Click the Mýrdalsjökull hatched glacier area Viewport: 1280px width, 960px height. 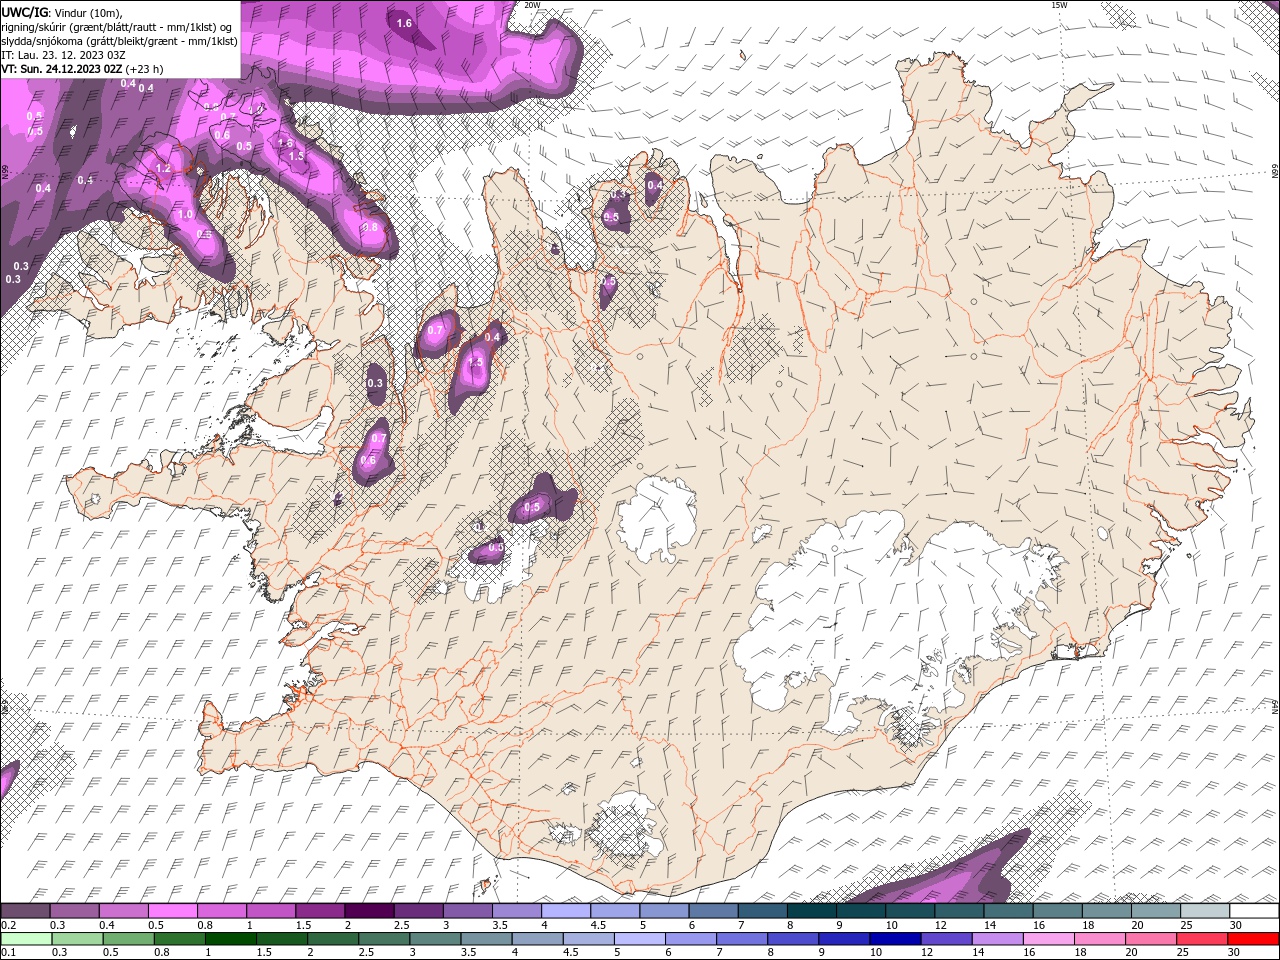(x=620, y=830)
